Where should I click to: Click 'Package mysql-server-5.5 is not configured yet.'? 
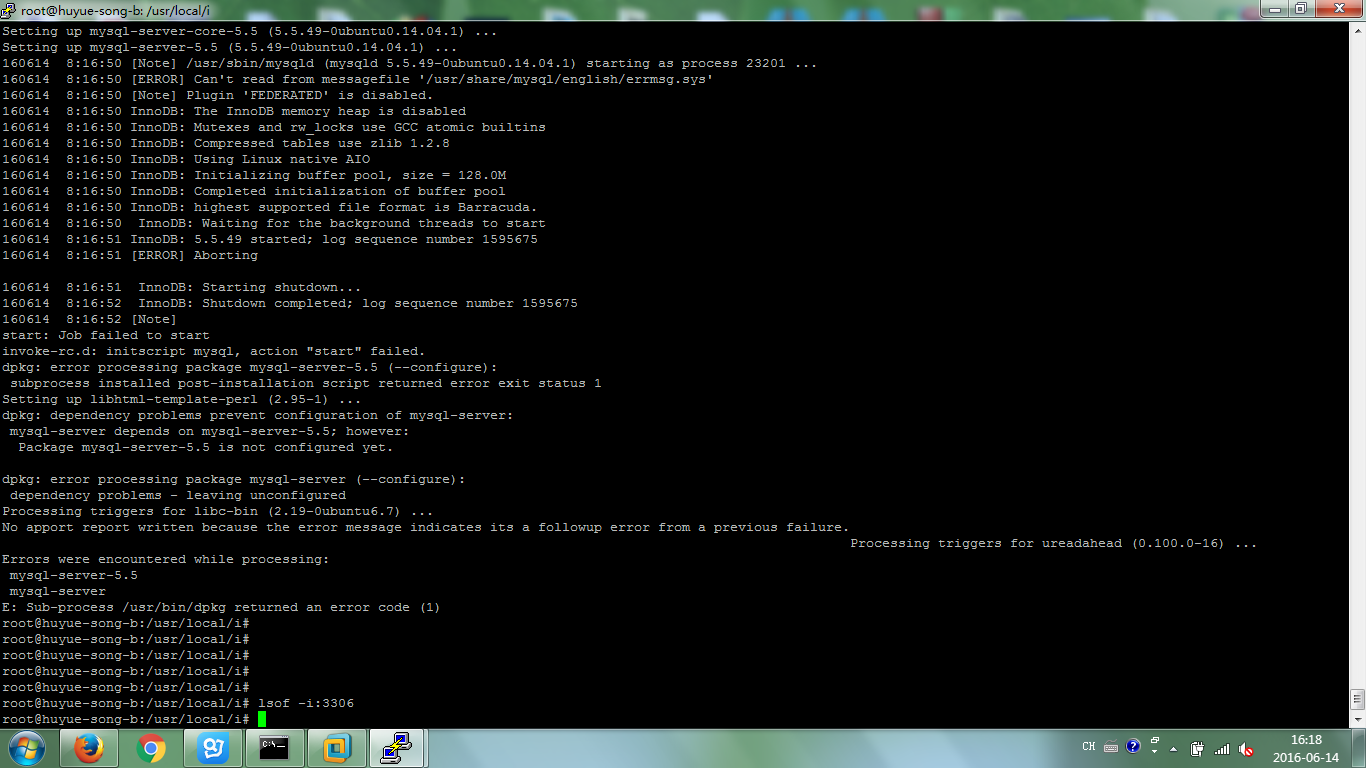206,447
